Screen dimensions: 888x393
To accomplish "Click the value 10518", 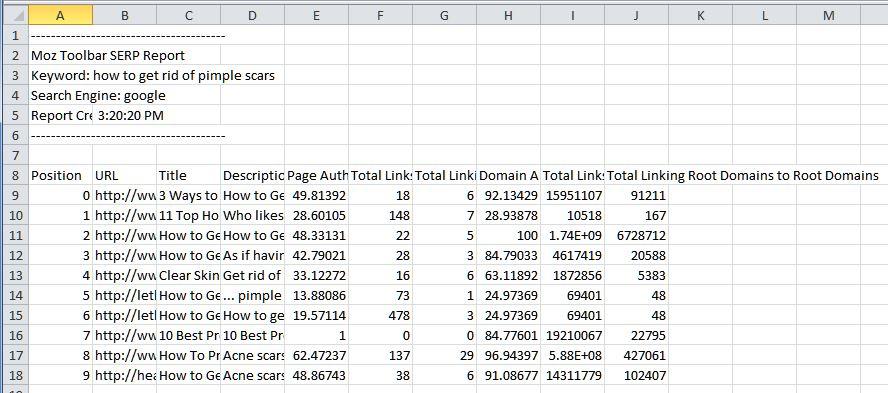I will click(573, 216).
